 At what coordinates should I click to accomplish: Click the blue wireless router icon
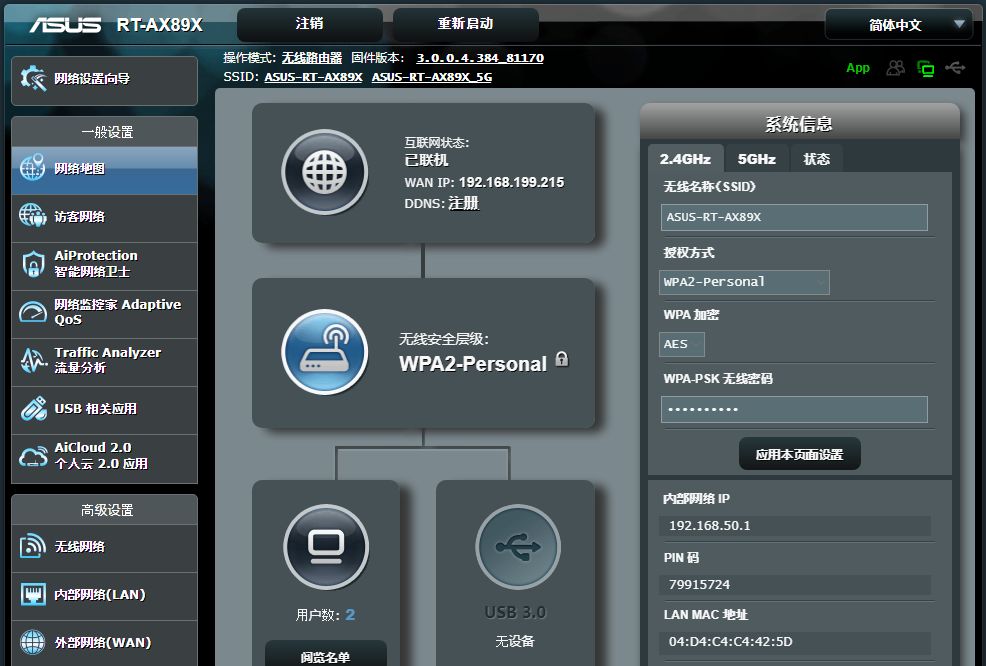pos(324,352)
